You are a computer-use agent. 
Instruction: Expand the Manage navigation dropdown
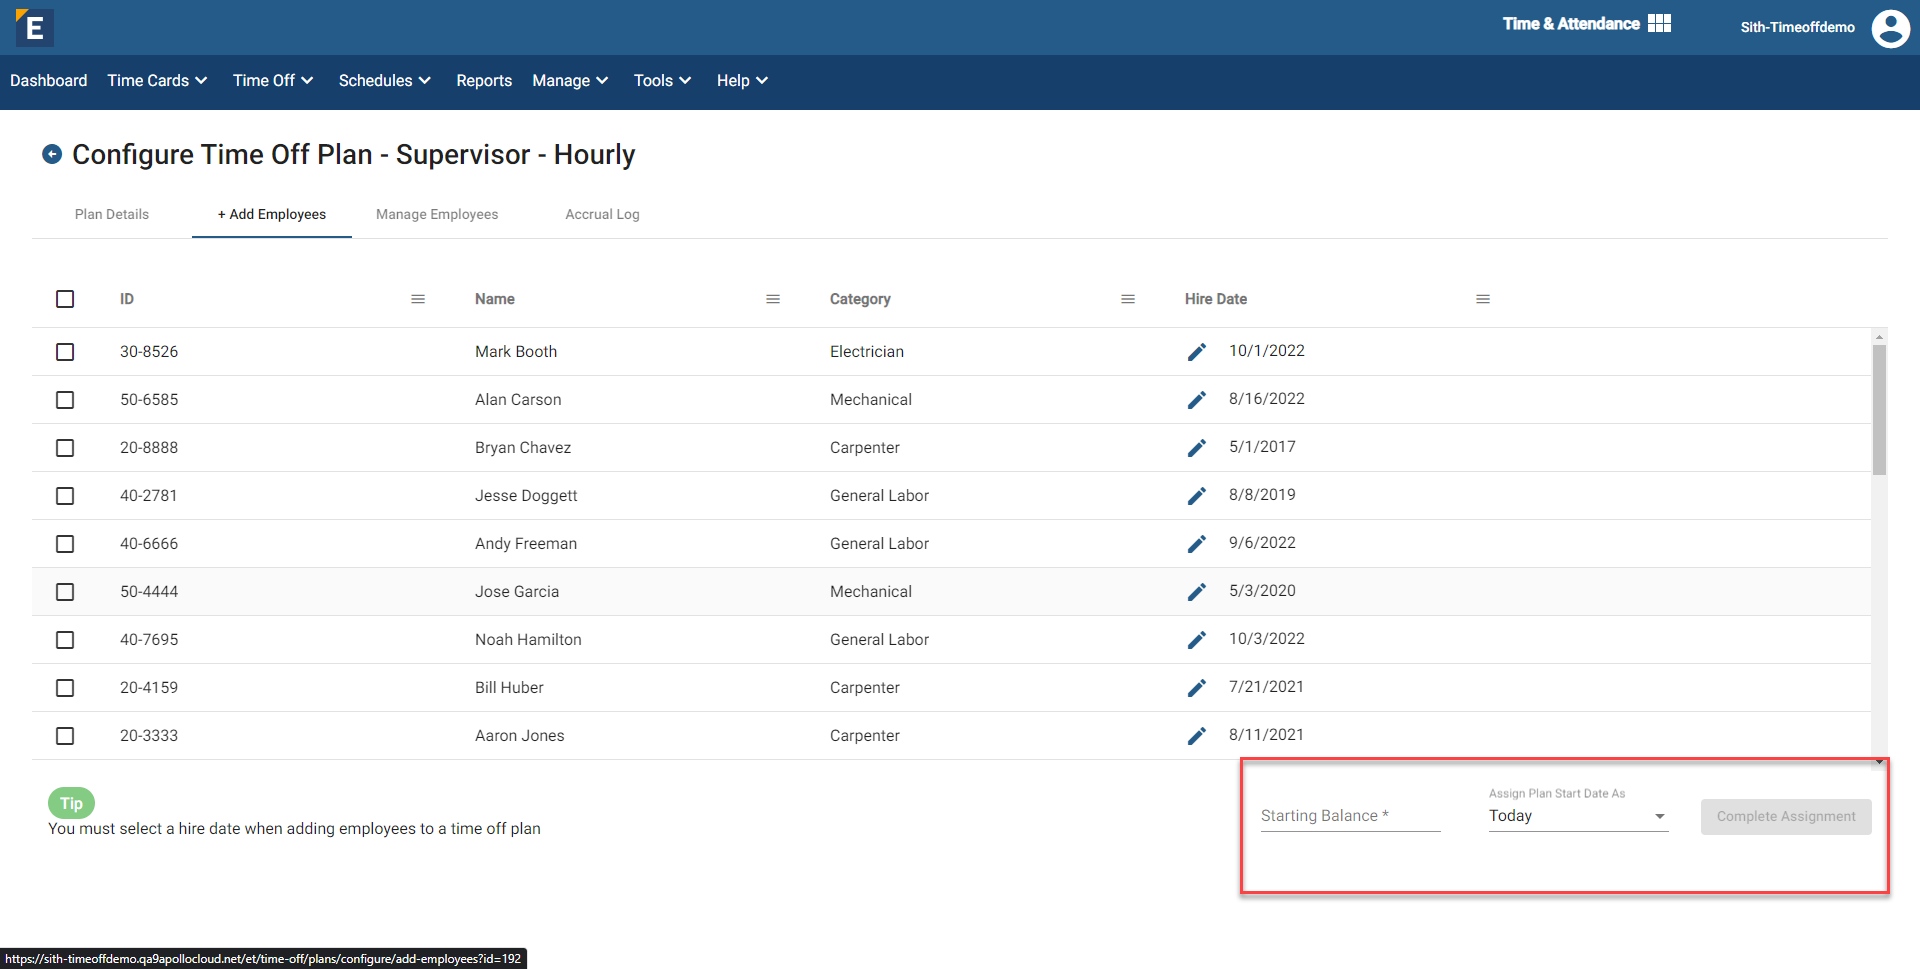[570, 81]
